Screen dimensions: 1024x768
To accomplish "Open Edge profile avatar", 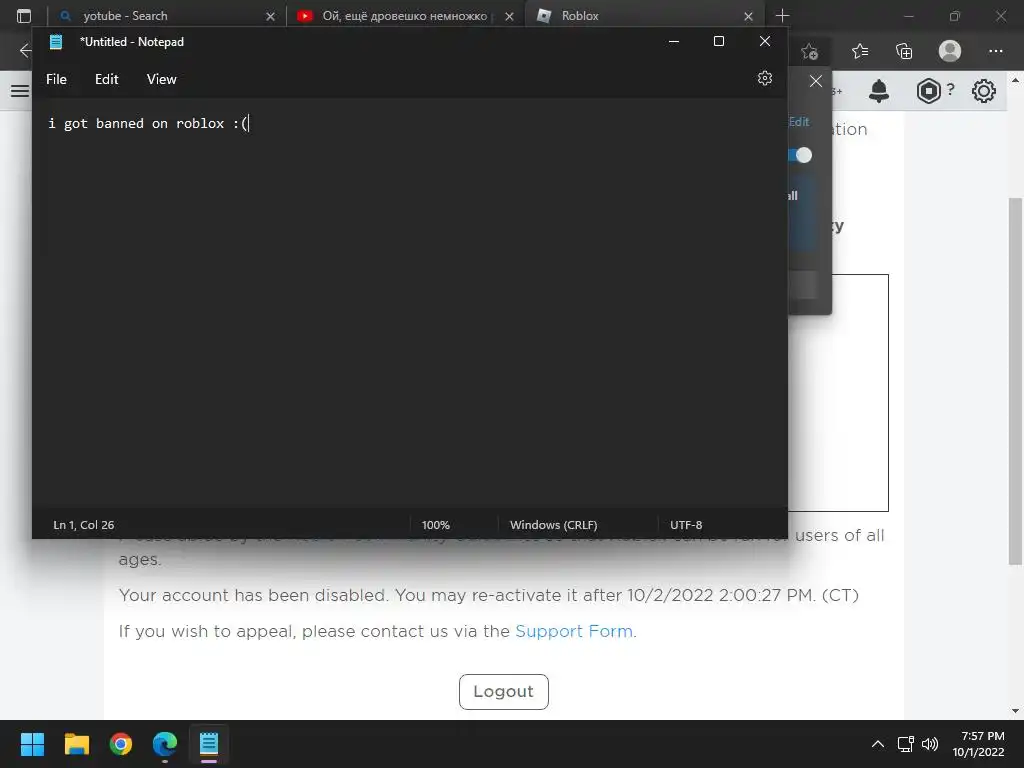I will point(950,51).
